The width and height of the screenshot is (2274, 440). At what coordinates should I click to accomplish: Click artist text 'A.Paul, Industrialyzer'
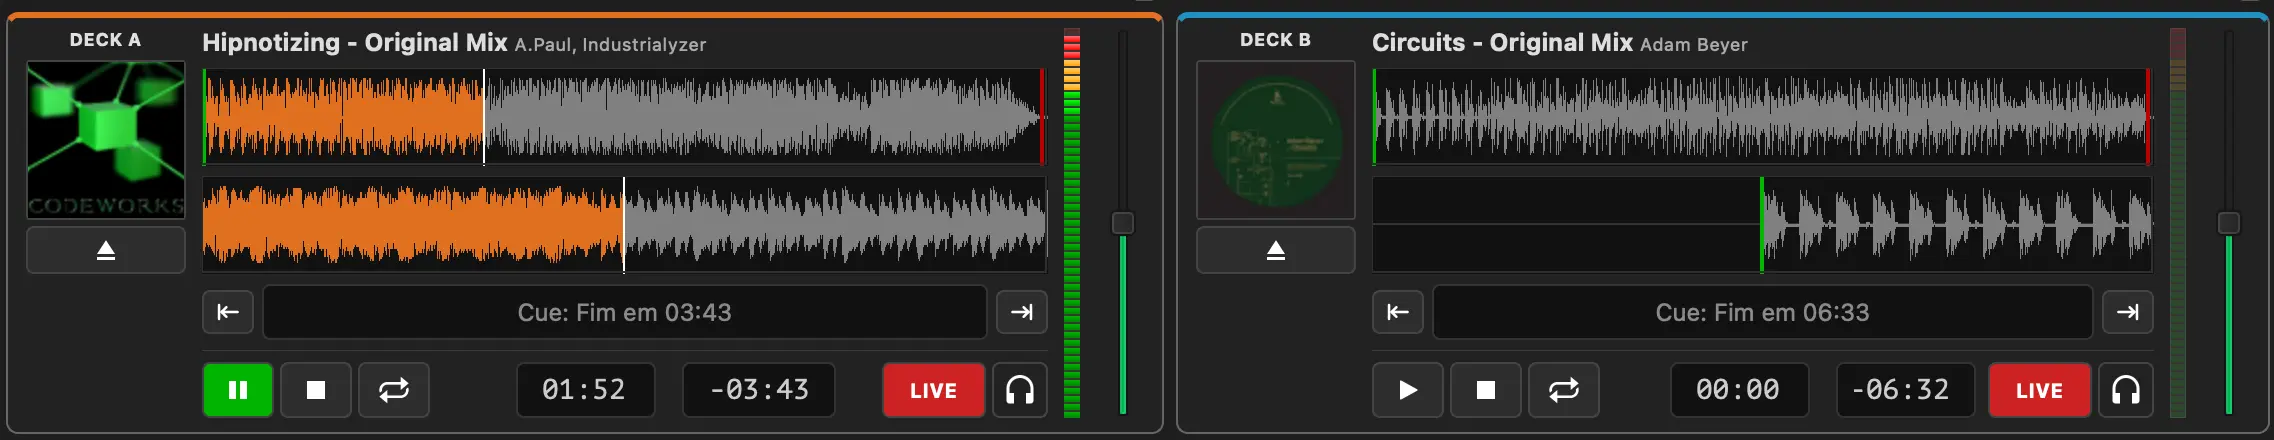coord(610,45)
